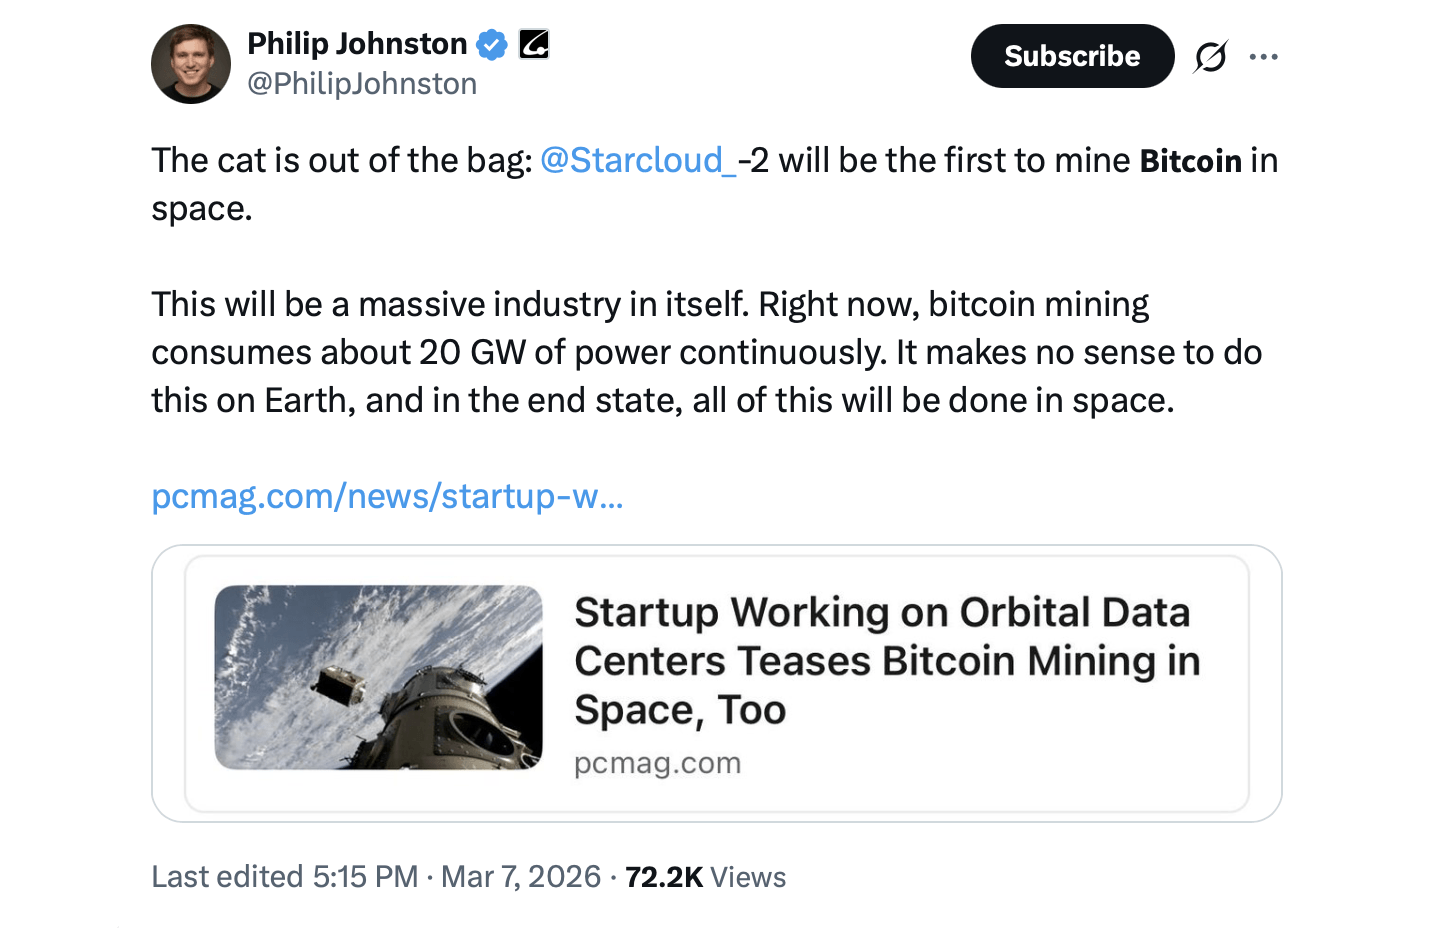Click the square affiliation badge after the checkmark

click(x=533, y=44)
